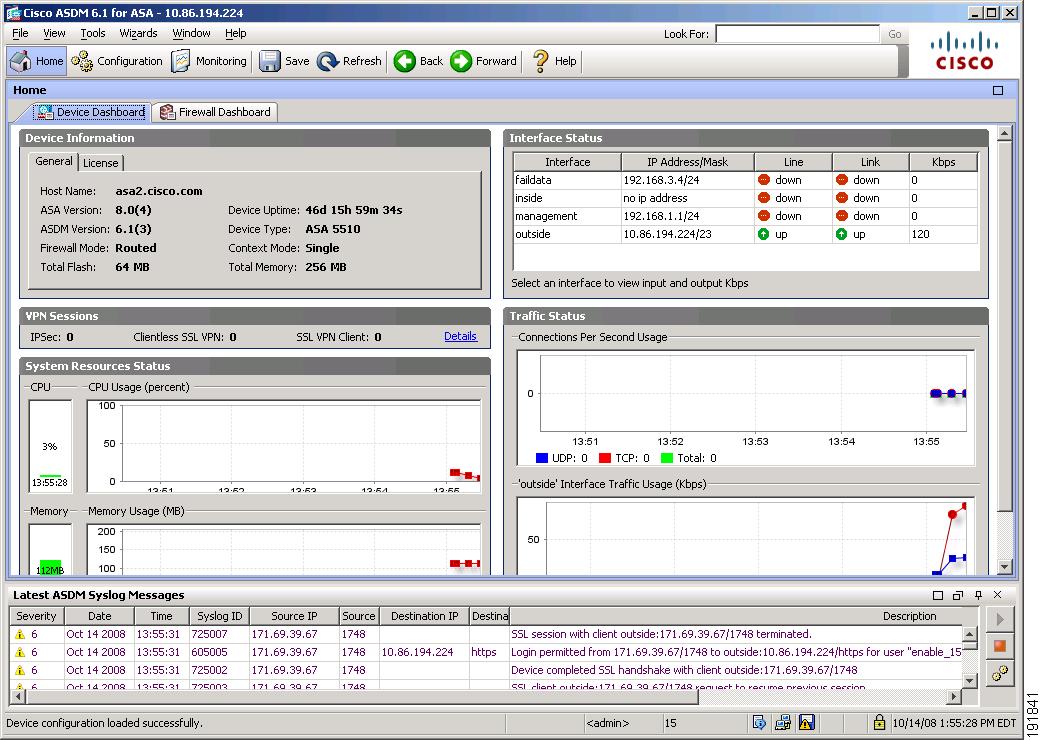Click the 'SSL session ... terminated.' syslog description

click(x=661, y=634)
